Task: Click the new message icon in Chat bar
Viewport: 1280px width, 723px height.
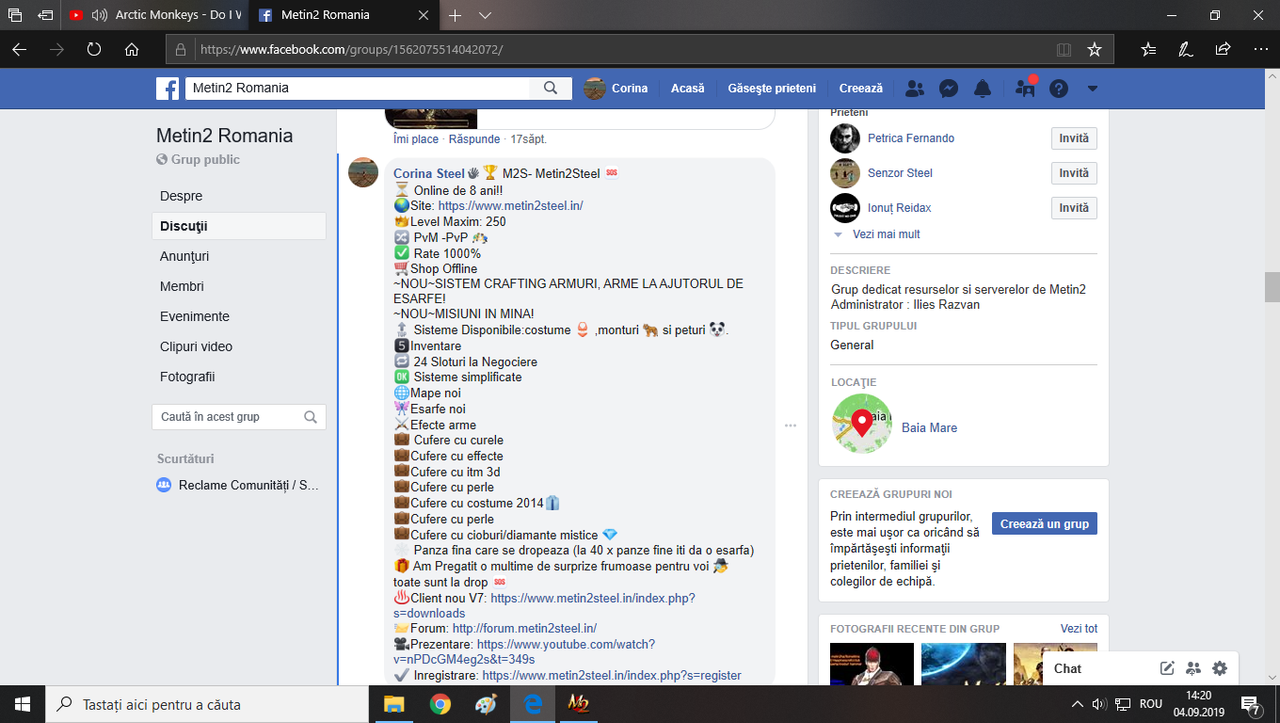Action: tap(1167, 668)
